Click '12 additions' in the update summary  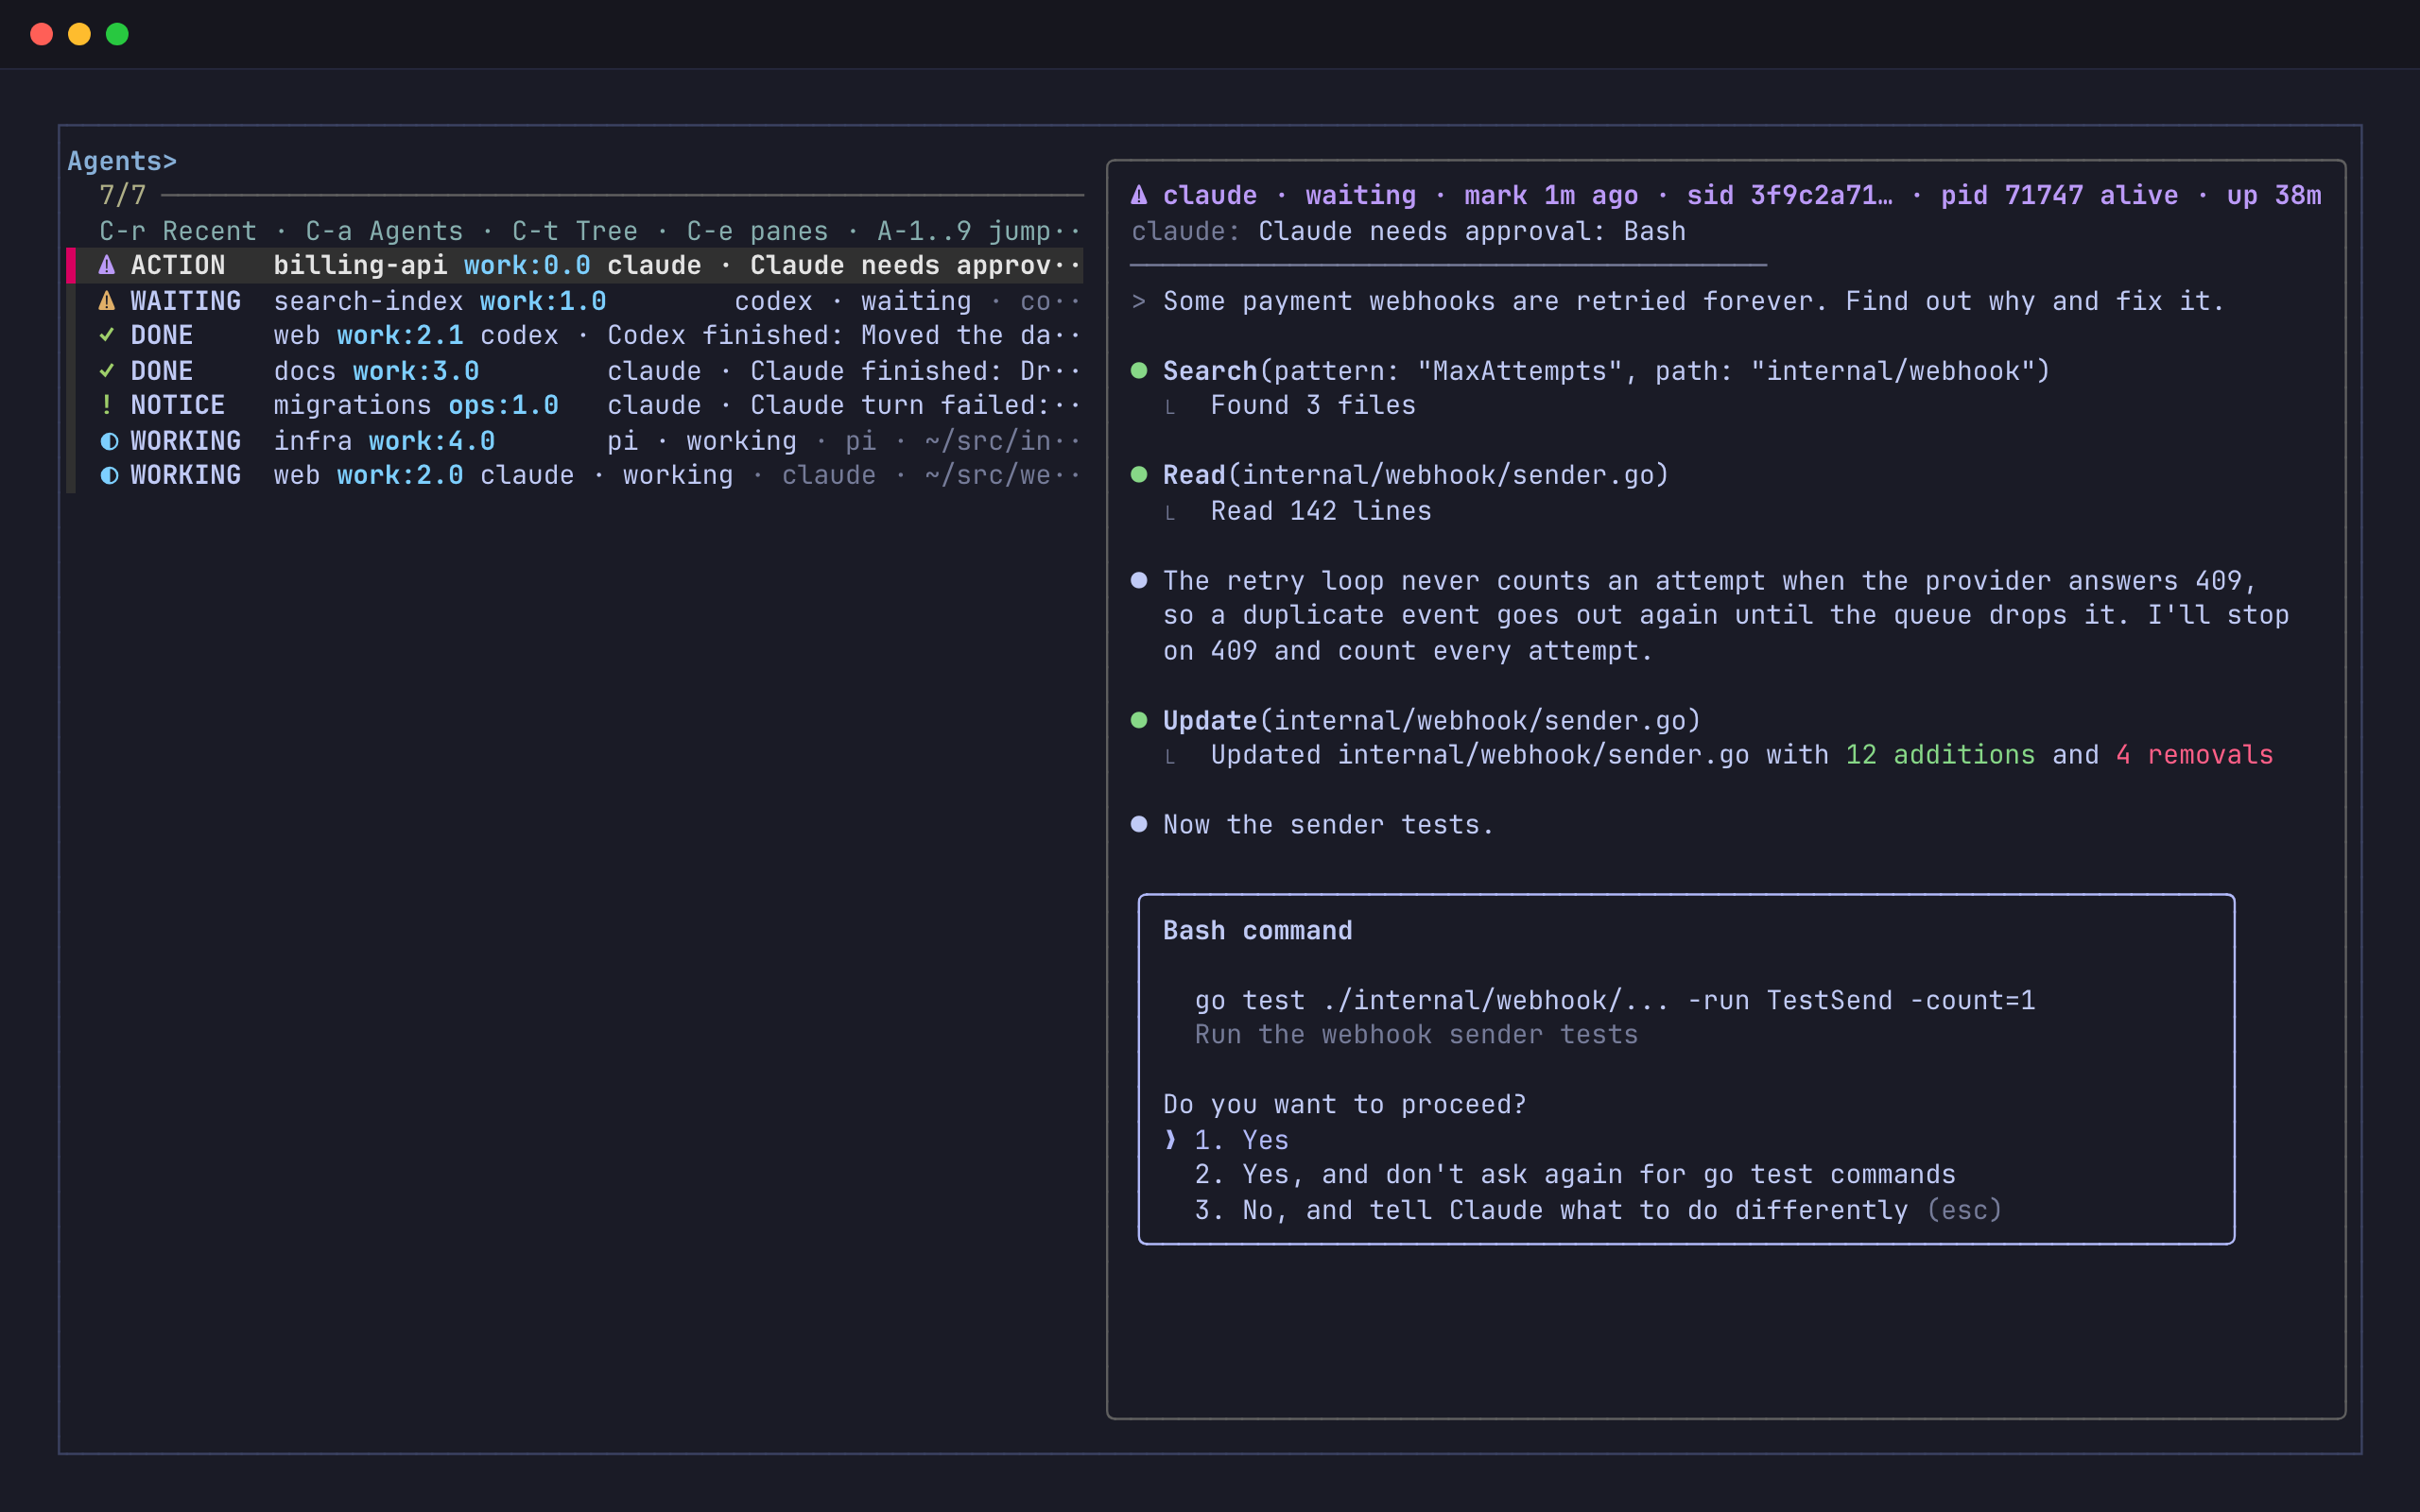[x=1940, y=755]
